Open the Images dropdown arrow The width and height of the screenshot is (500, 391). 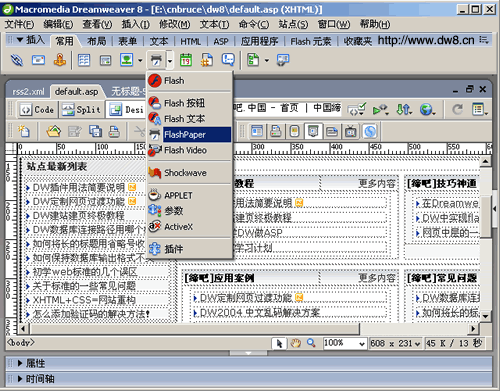(140, 61)
